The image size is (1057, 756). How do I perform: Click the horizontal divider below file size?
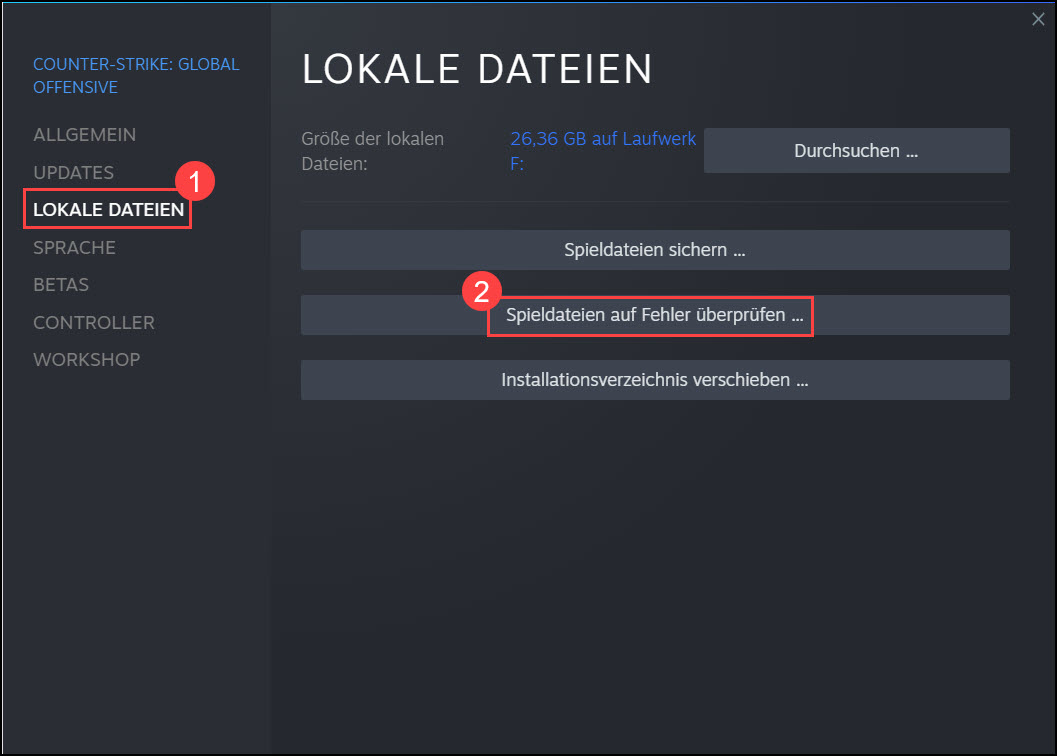655,202
